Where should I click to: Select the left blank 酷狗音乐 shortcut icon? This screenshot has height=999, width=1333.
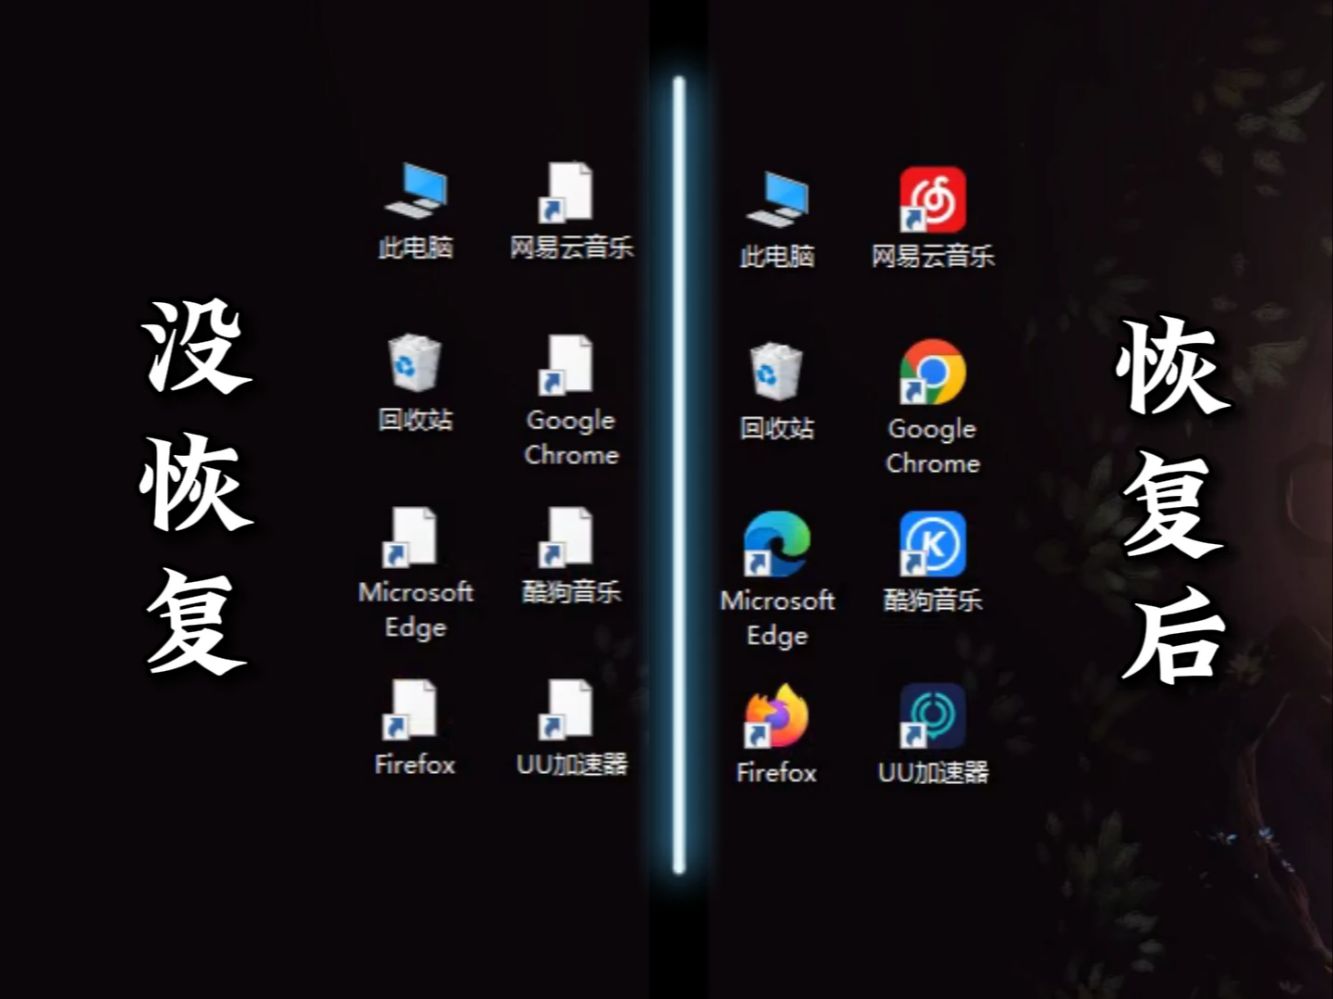[567, 537]
